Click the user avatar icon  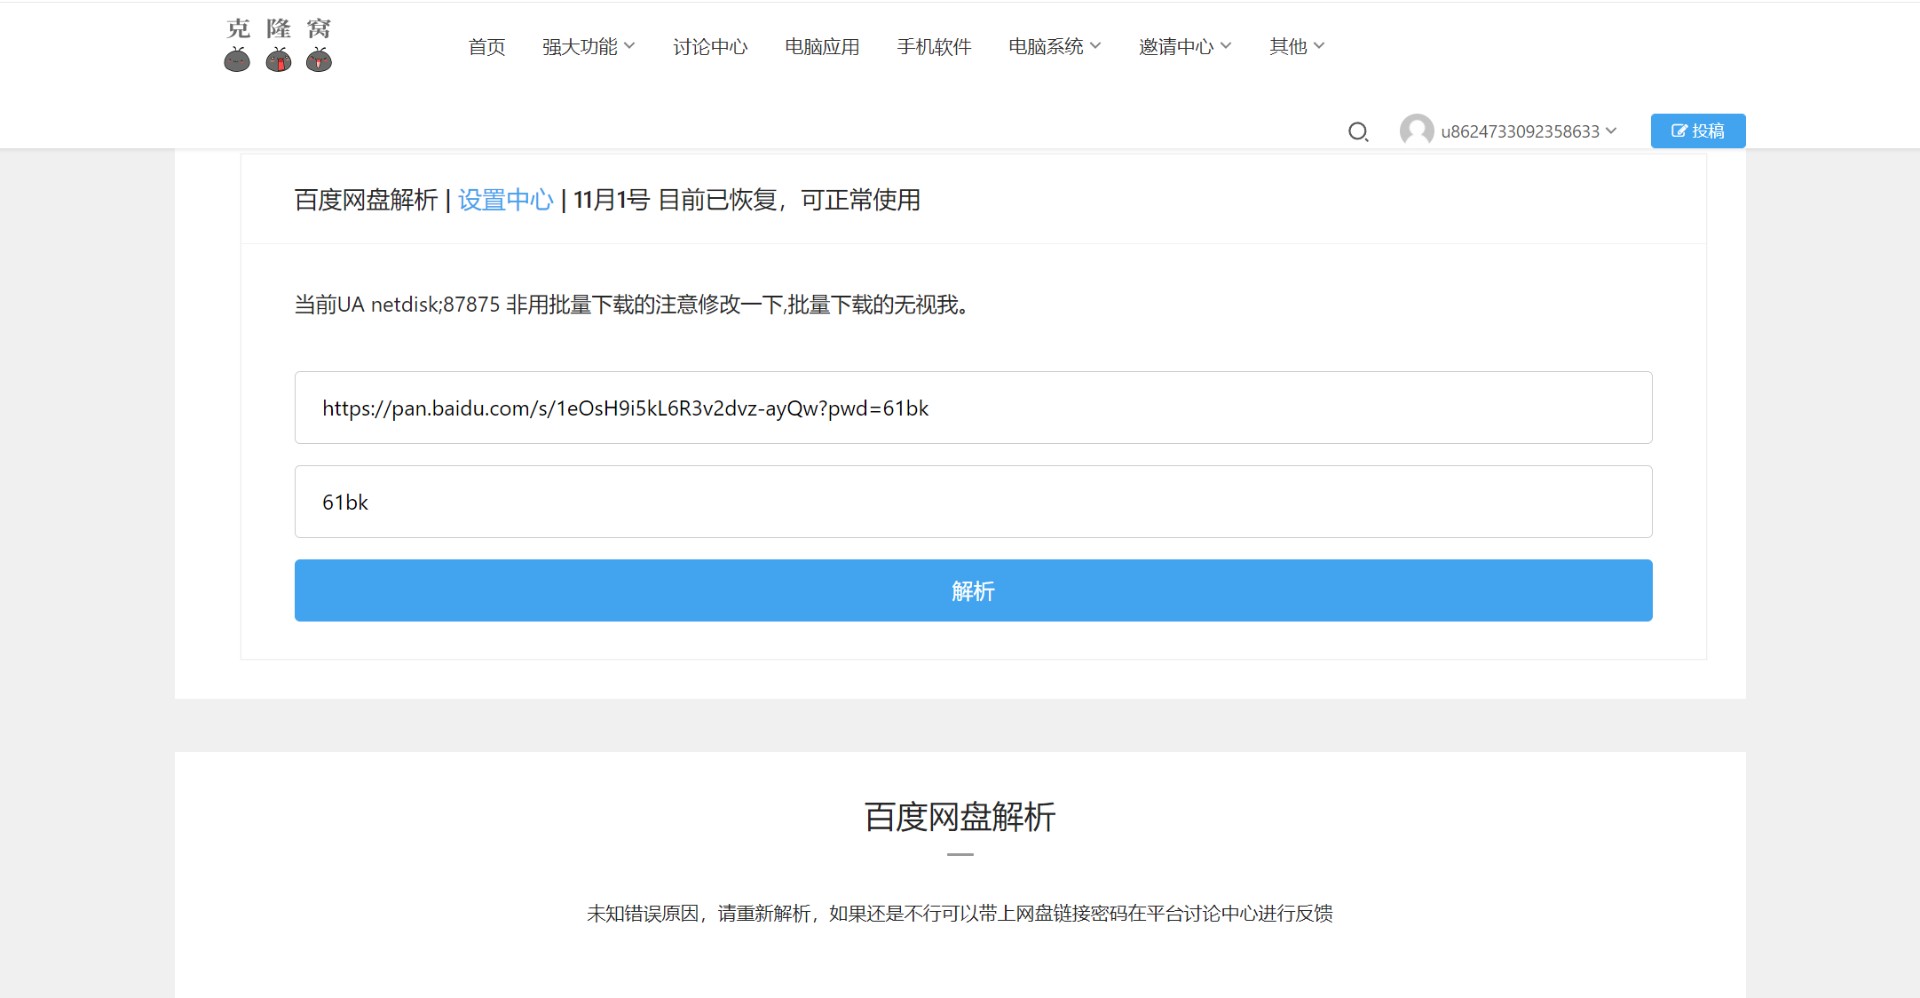coord(1416,130)
